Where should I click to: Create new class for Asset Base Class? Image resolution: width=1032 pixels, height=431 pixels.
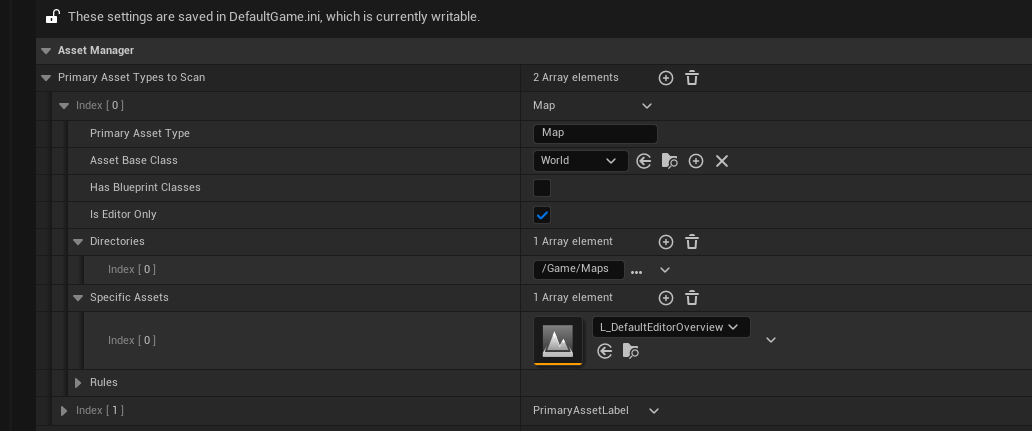(696, 161)
